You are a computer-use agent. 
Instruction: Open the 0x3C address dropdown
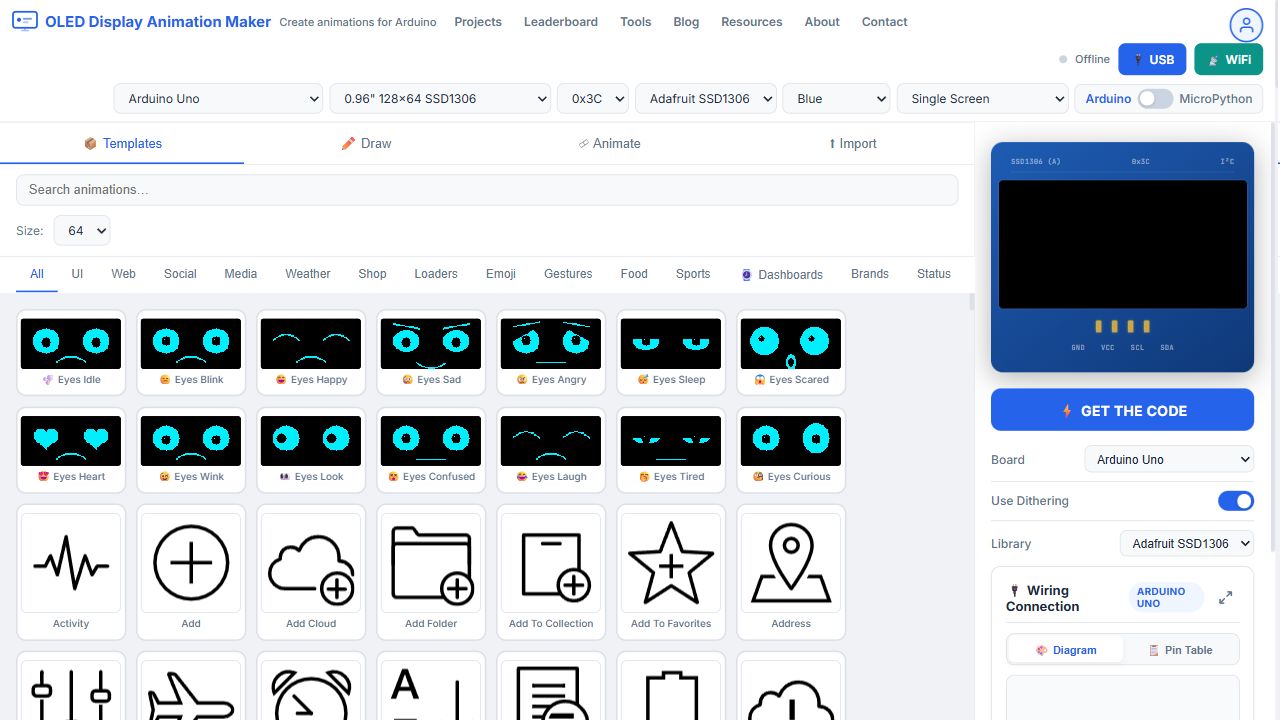[x=593, y=99]
